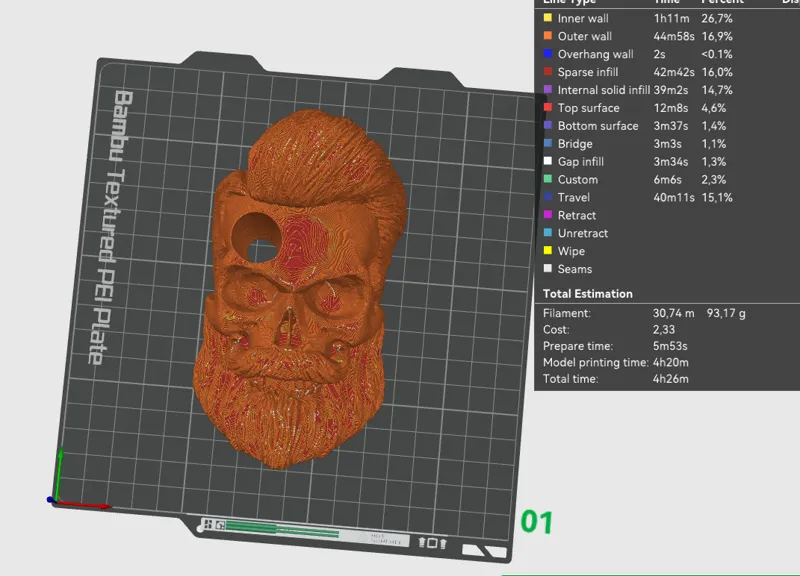The width and height of the screenshot is (800, 576).
Task: Click Total time value 4h26m
Action: click(670, 379)
